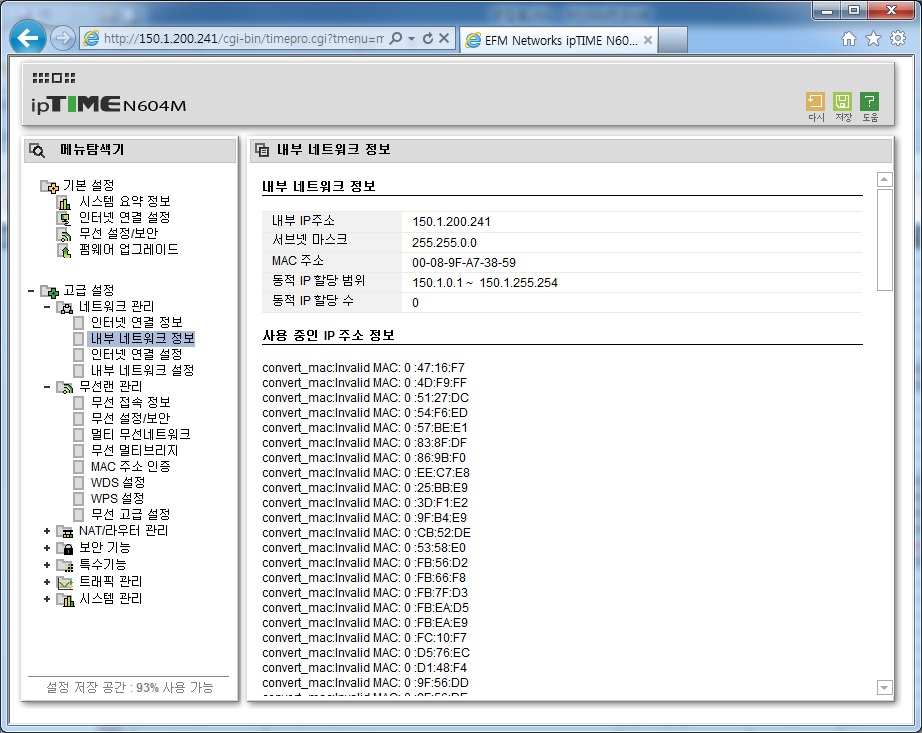Go to WDS 설정 page
Viewport: 922px width, 733px height.
(x=118, y=483)
